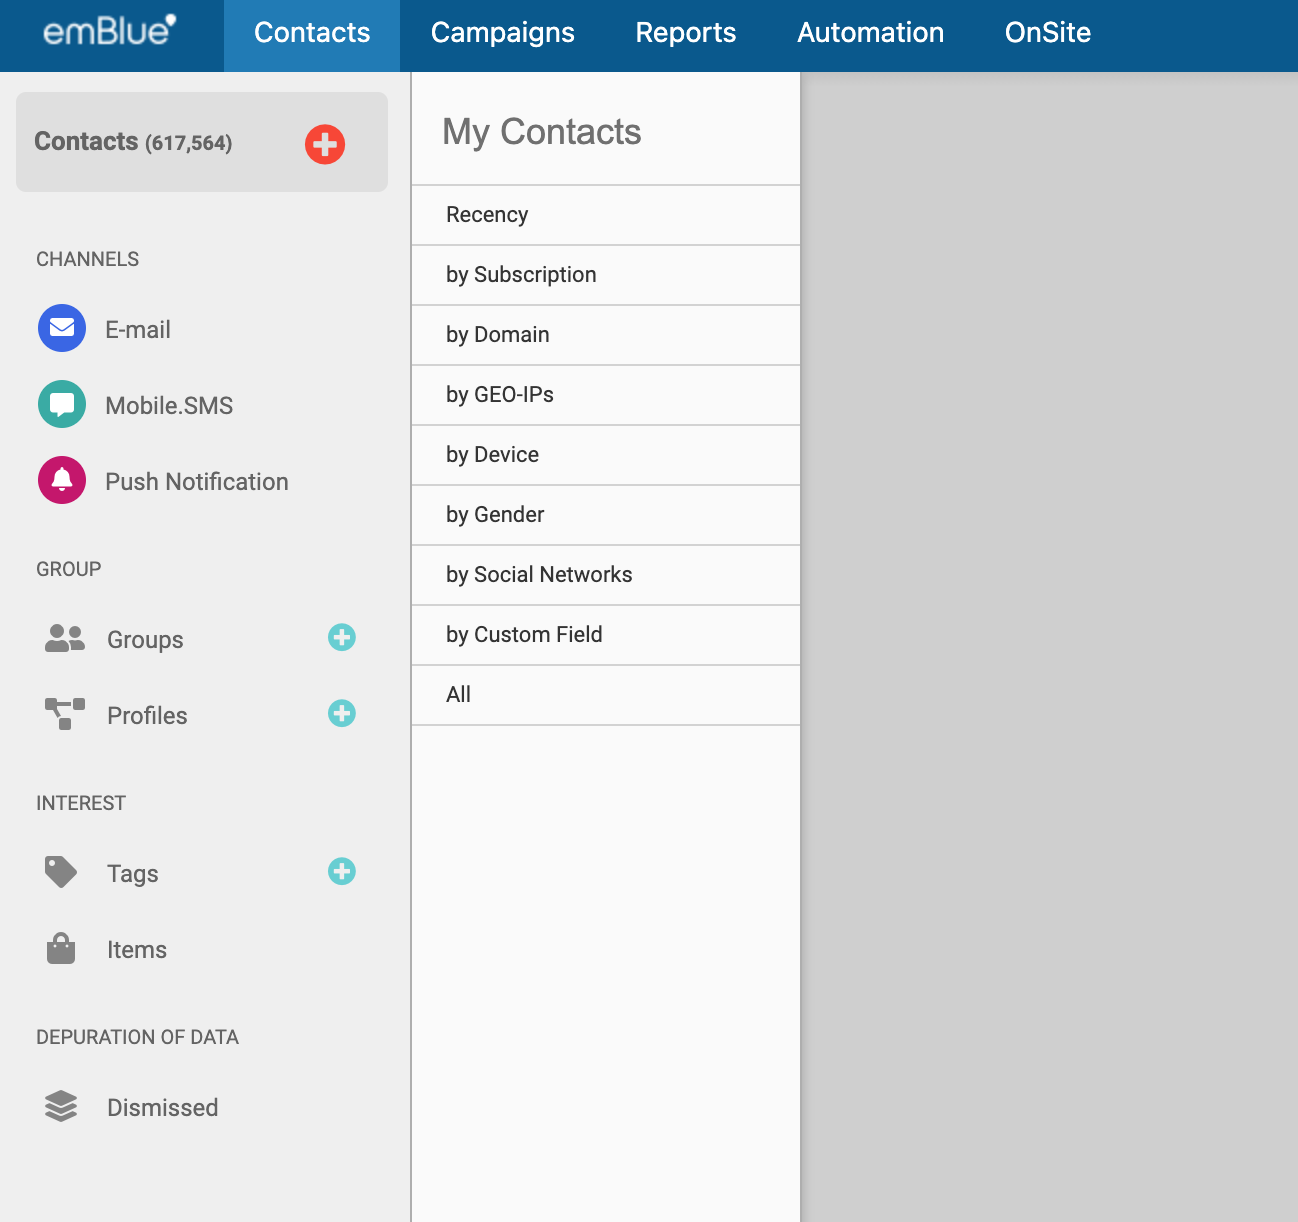Add a new profile with plus icon

point(342,713)
